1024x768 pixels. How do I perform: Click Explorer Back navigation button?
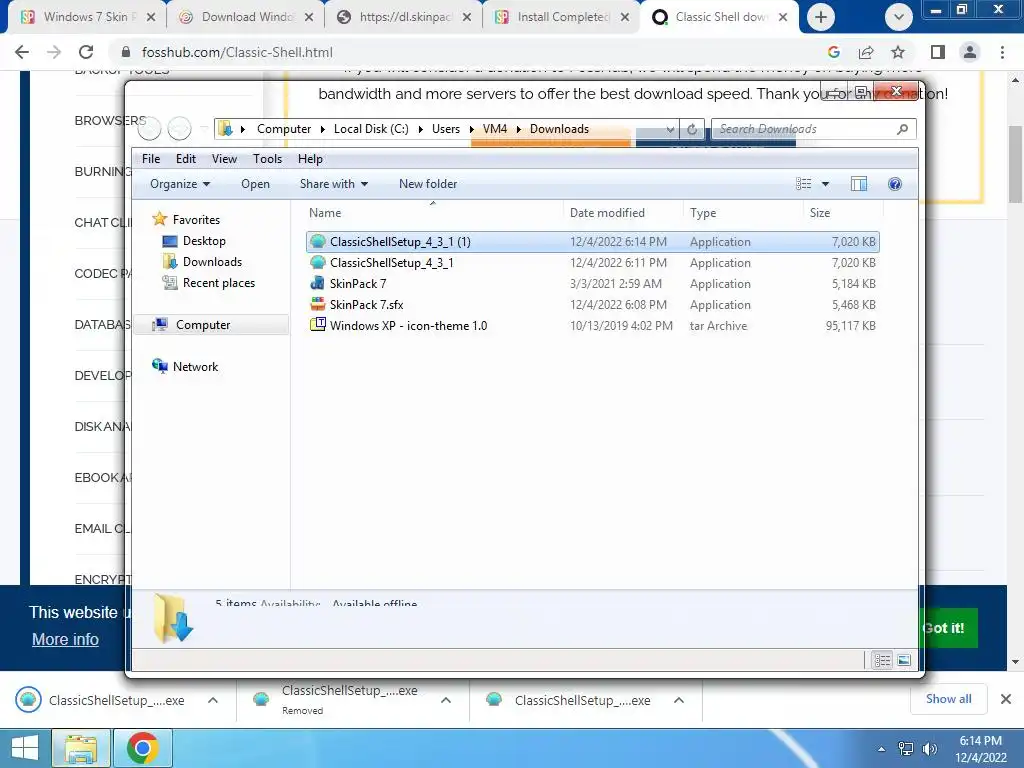[x=150, y=129]
